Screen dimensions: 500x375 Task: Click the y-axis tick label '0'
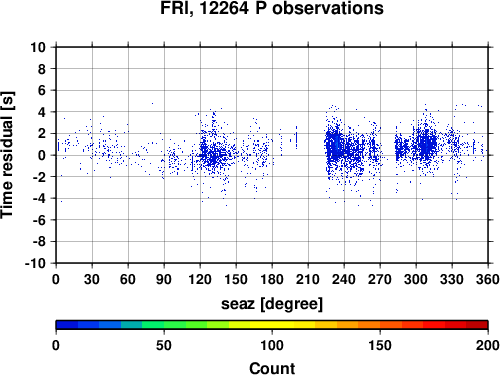coord(42,155)
